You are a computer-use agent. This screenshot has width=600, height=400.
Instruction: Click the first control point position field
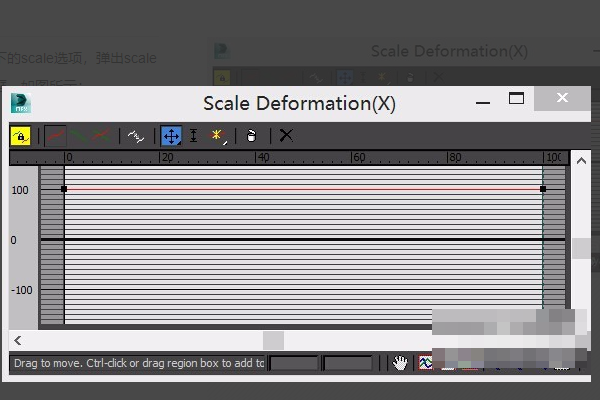[x=294, y=363]
